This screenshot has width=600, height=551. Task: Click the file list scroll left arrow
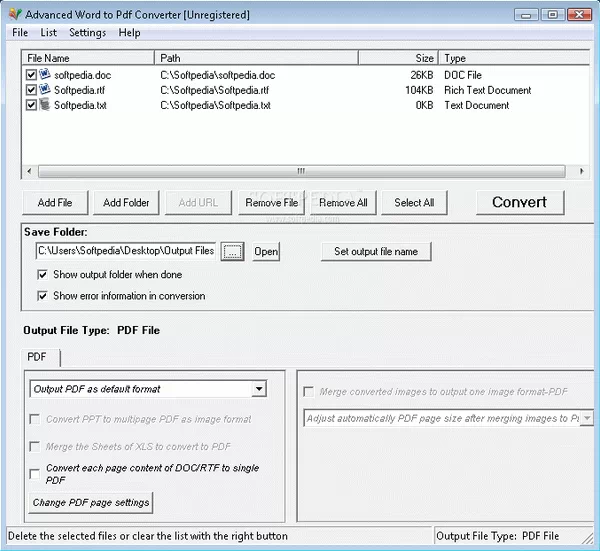pyautogui.click(x=29, y=171)
